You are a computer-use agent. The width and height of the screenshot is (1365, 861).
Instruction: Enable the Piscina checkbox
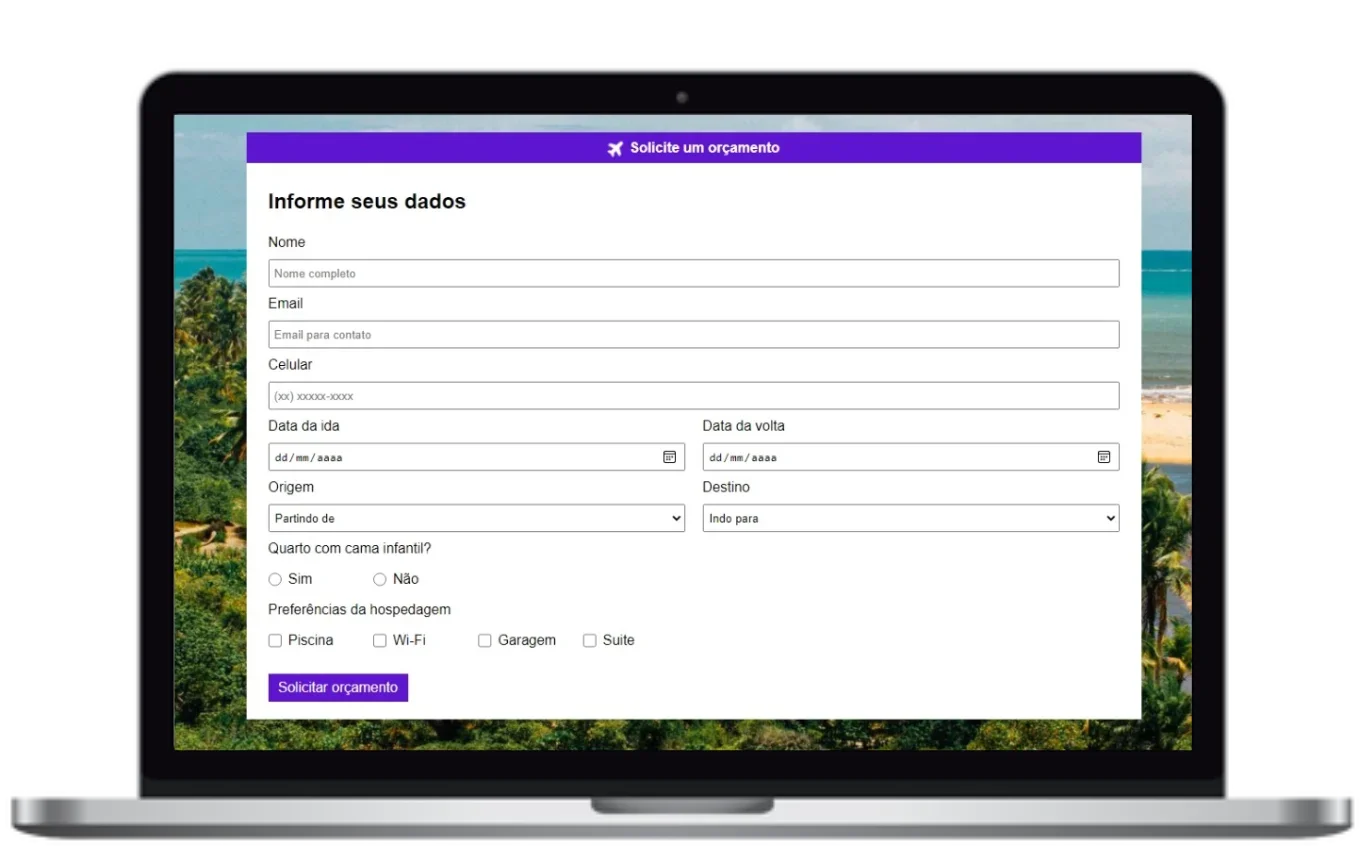coord(275,640)
